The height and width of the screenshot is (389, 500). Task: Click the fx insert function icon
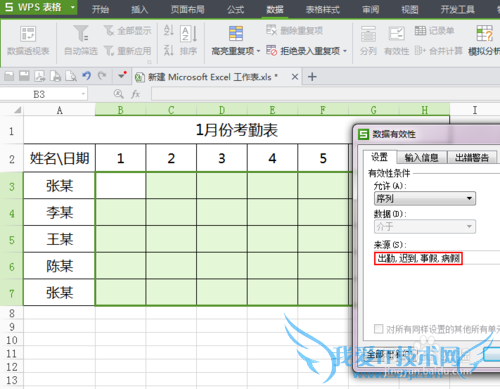point(135,94)
